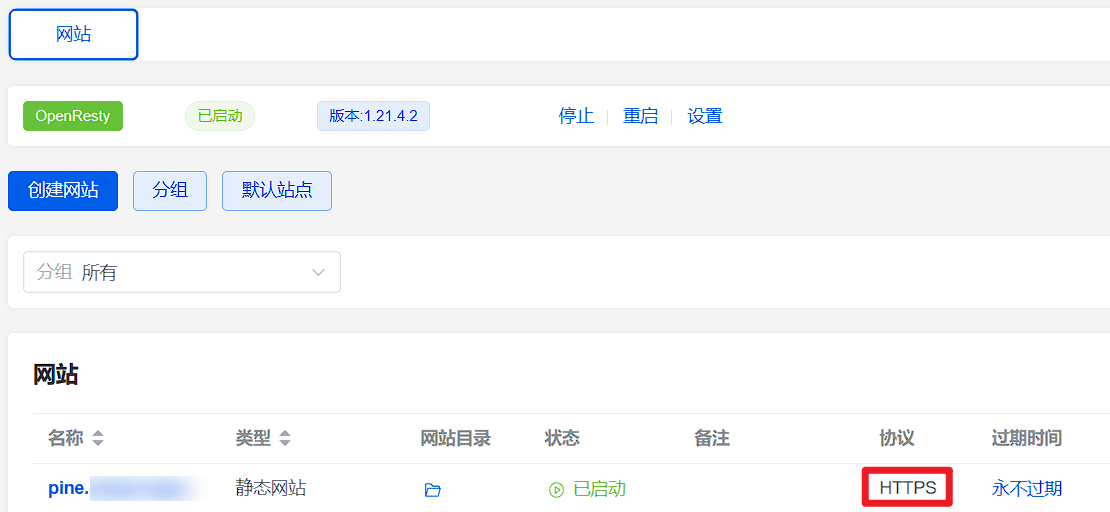Sort by the 名称 column arrows
1110x512 pixels.
pos(98,439)
